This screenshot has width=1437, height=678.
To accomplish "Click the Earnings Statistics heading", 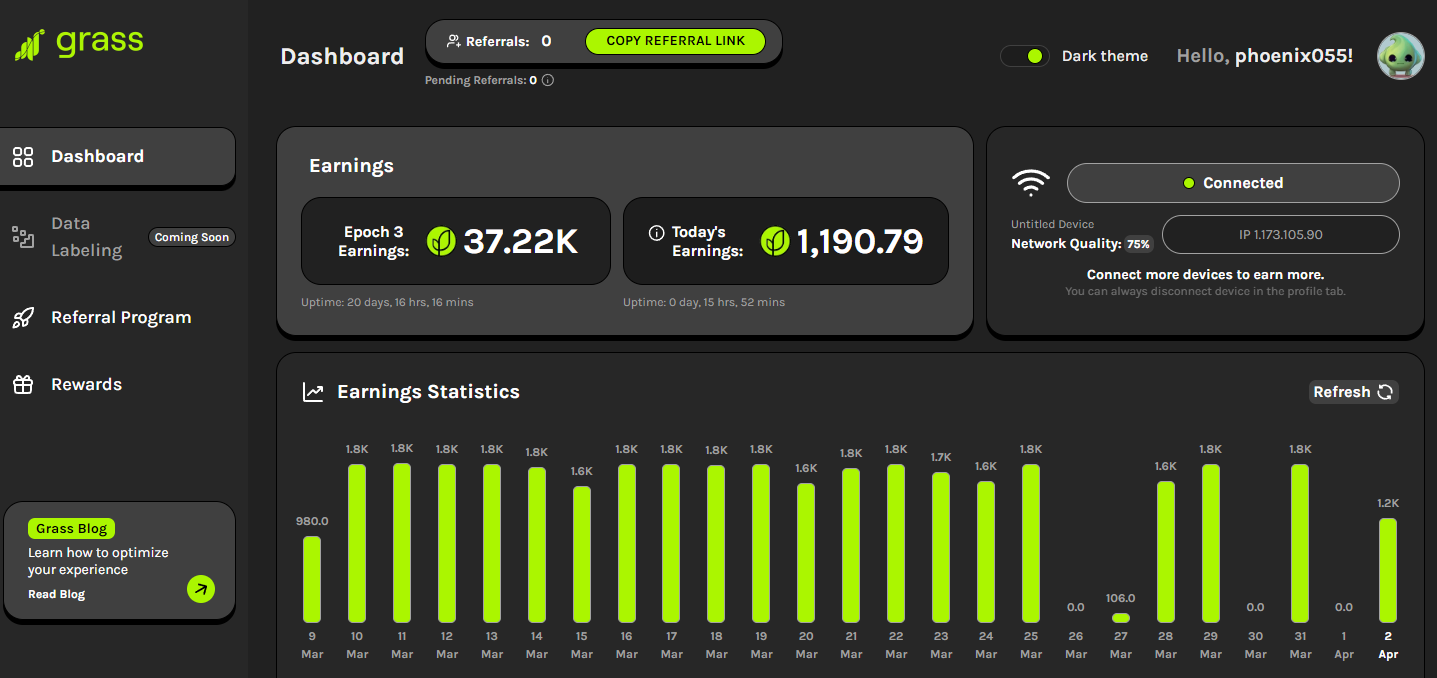I will 428,392.
